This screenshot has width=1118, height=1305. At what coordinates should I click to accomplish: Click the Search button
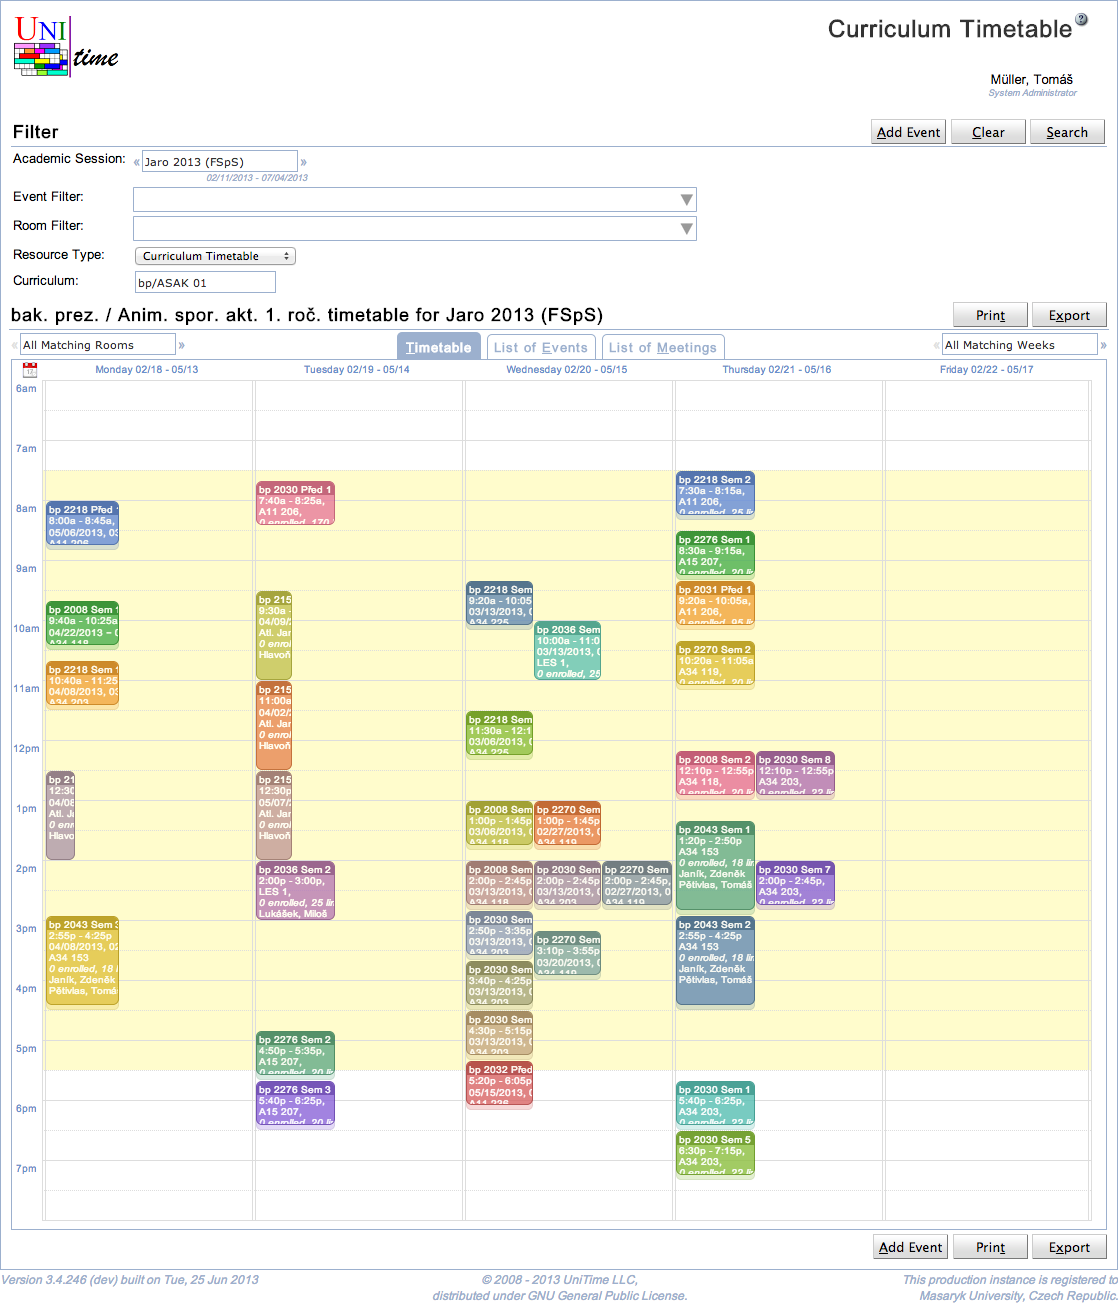[x=1067, y=132]
